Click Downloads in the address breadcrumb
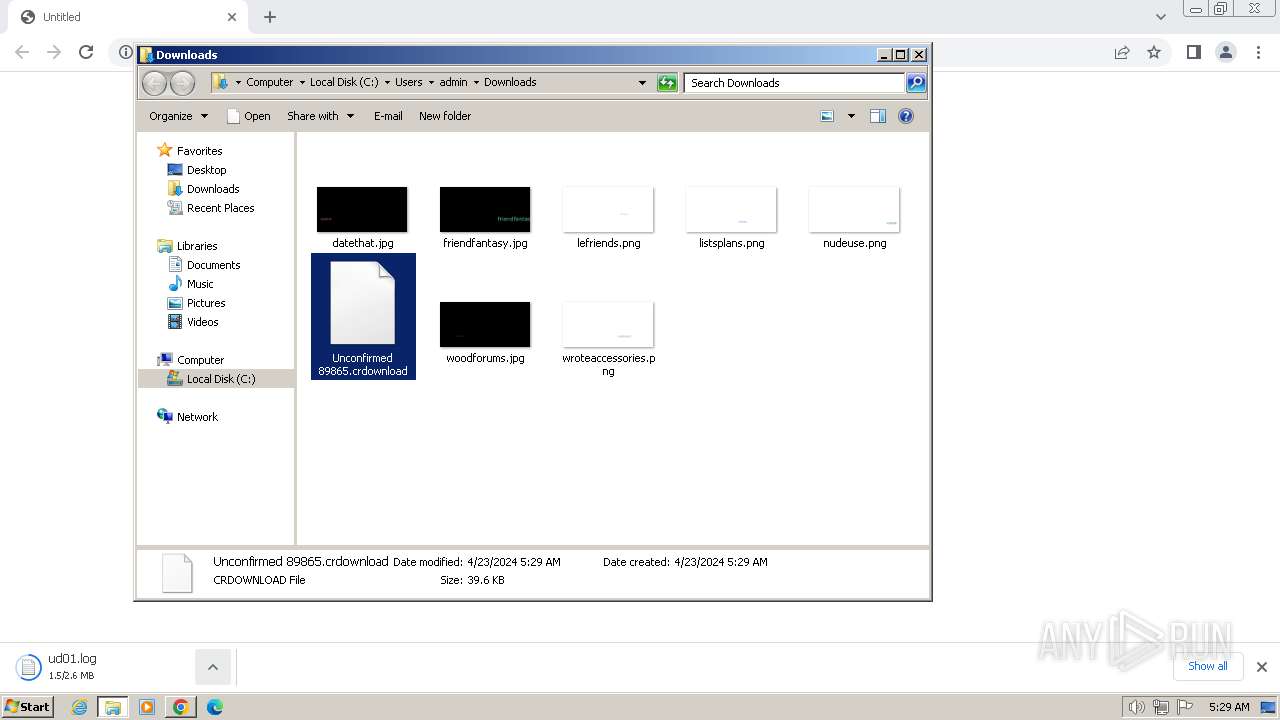The height and width of the screenshot is (720, 1280). coord(510,82)
